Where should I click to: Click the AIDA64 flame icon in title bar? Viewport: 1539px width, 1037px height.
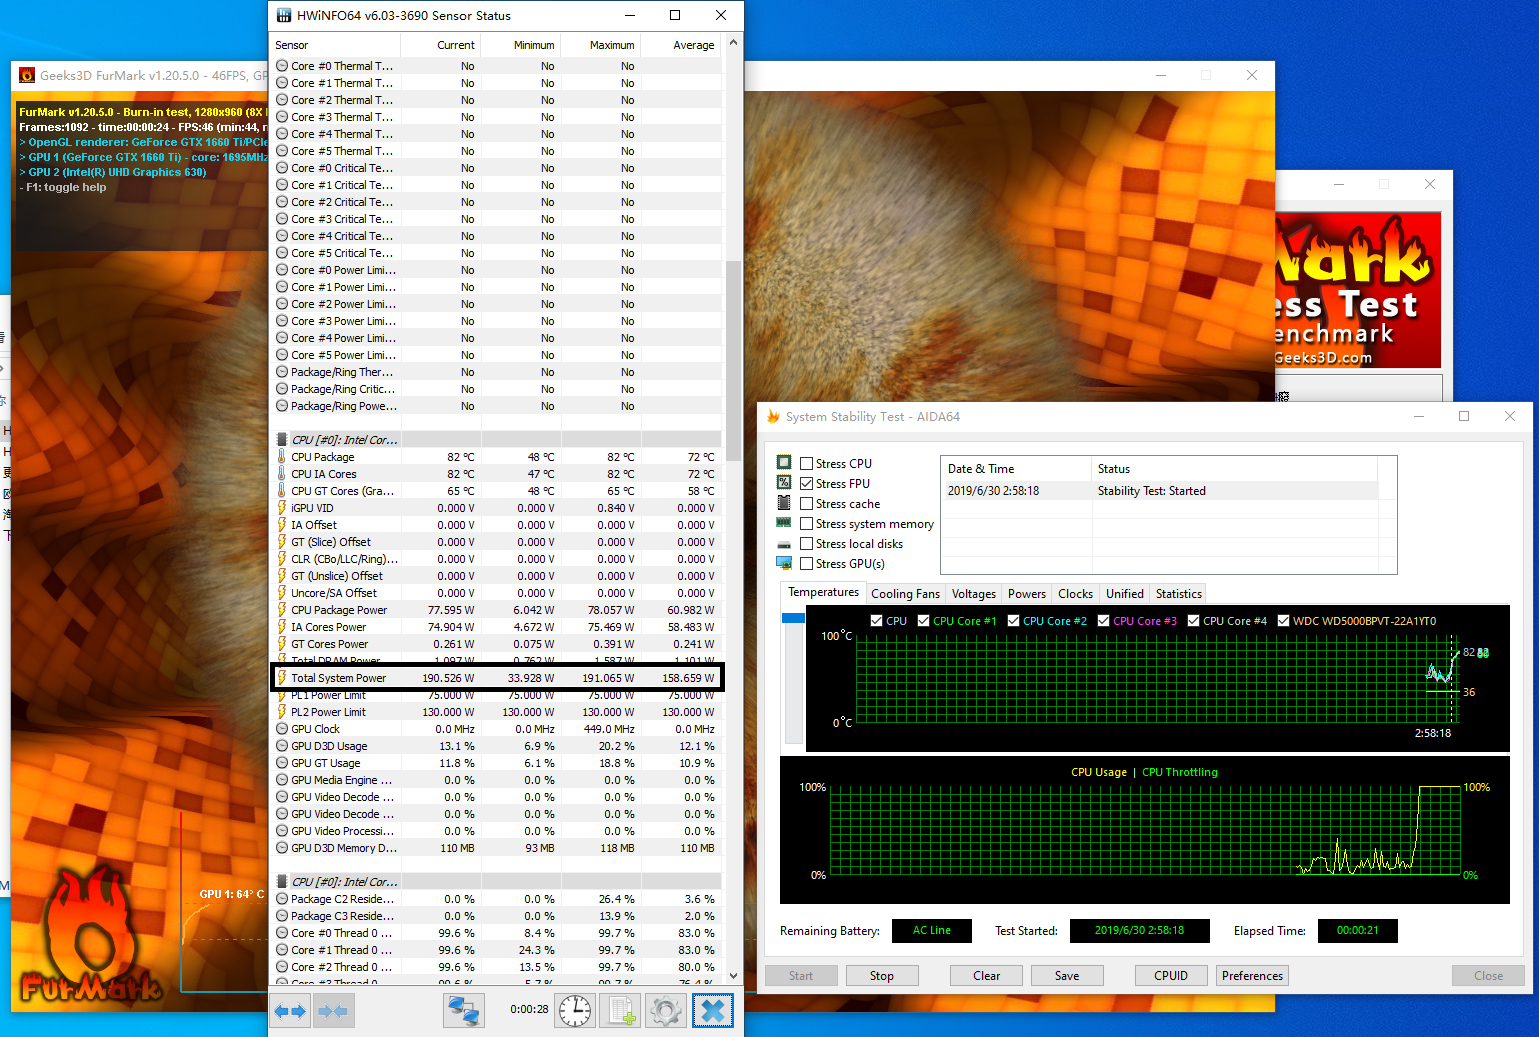tap(773, 416)
